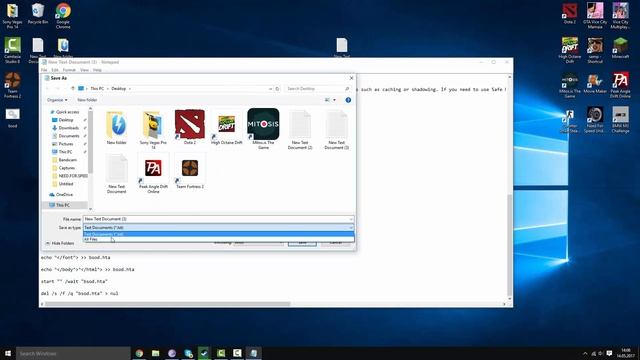The image size is (640, 360).
Task: Select Sony Vegas Pro 14 folder in dialog
Action: (x=153, y=129)
